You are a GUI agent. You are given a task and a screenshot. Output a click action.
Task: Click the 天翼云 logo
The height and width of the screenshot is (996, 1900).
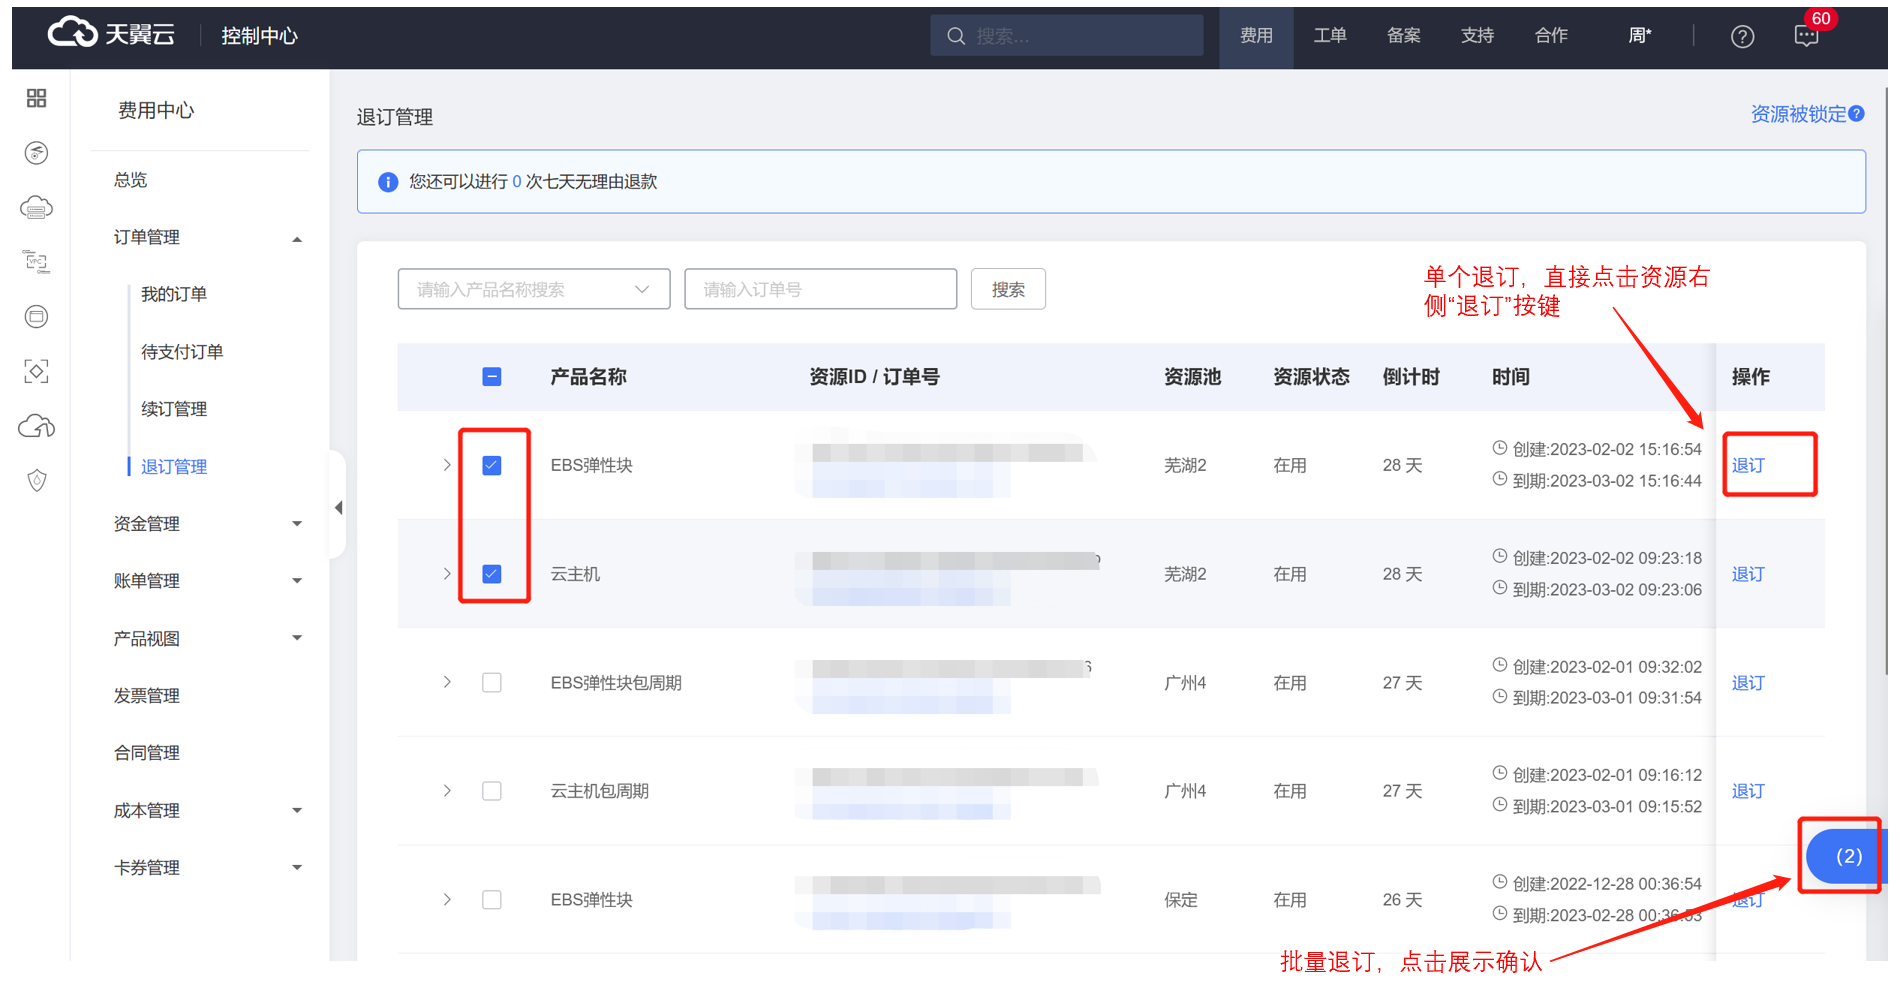pyautogui.click(x=111, y=34)
